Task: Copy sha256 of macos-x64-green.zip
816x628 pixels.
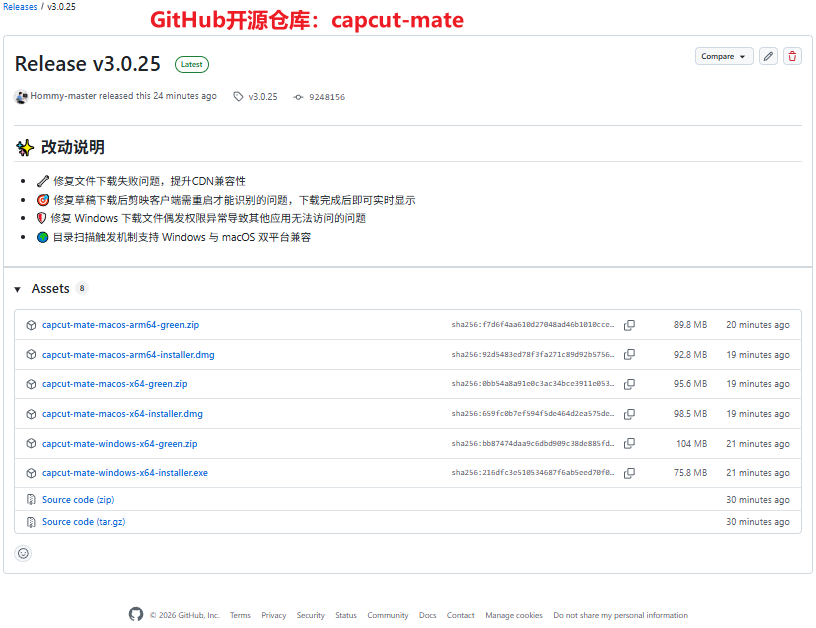Action: click(629, 385)
